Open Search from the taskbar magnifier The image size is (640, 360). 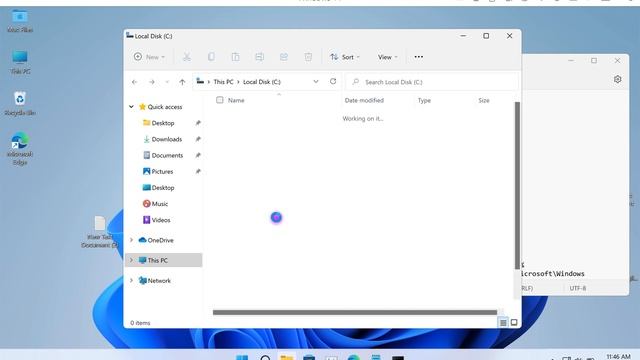265,358
